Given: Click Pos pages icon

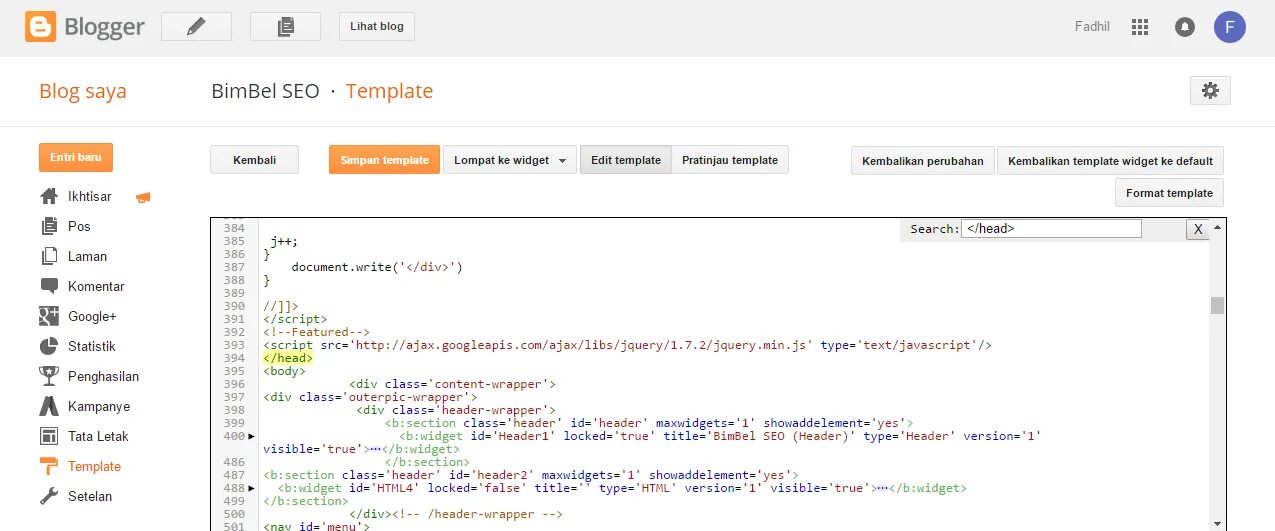Looking at the screenshot, I should (x=48, y=226).
